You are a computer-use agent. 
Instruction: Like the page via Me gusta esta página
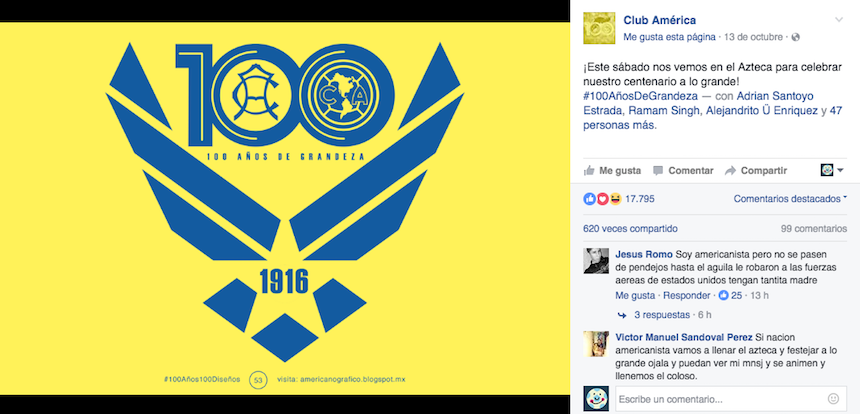tap(669, 37)
